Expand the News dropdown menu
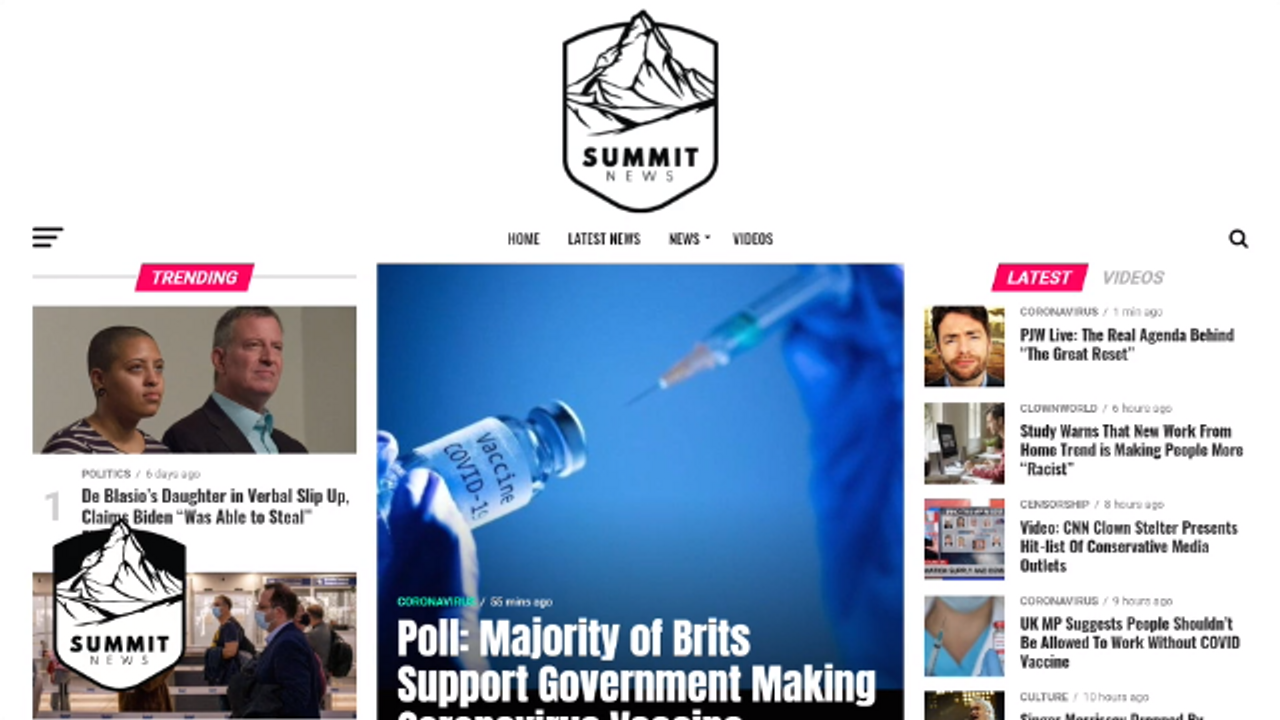Image resolution: width=1280 pixels, height=720 pixels. (x=688, y=239)
